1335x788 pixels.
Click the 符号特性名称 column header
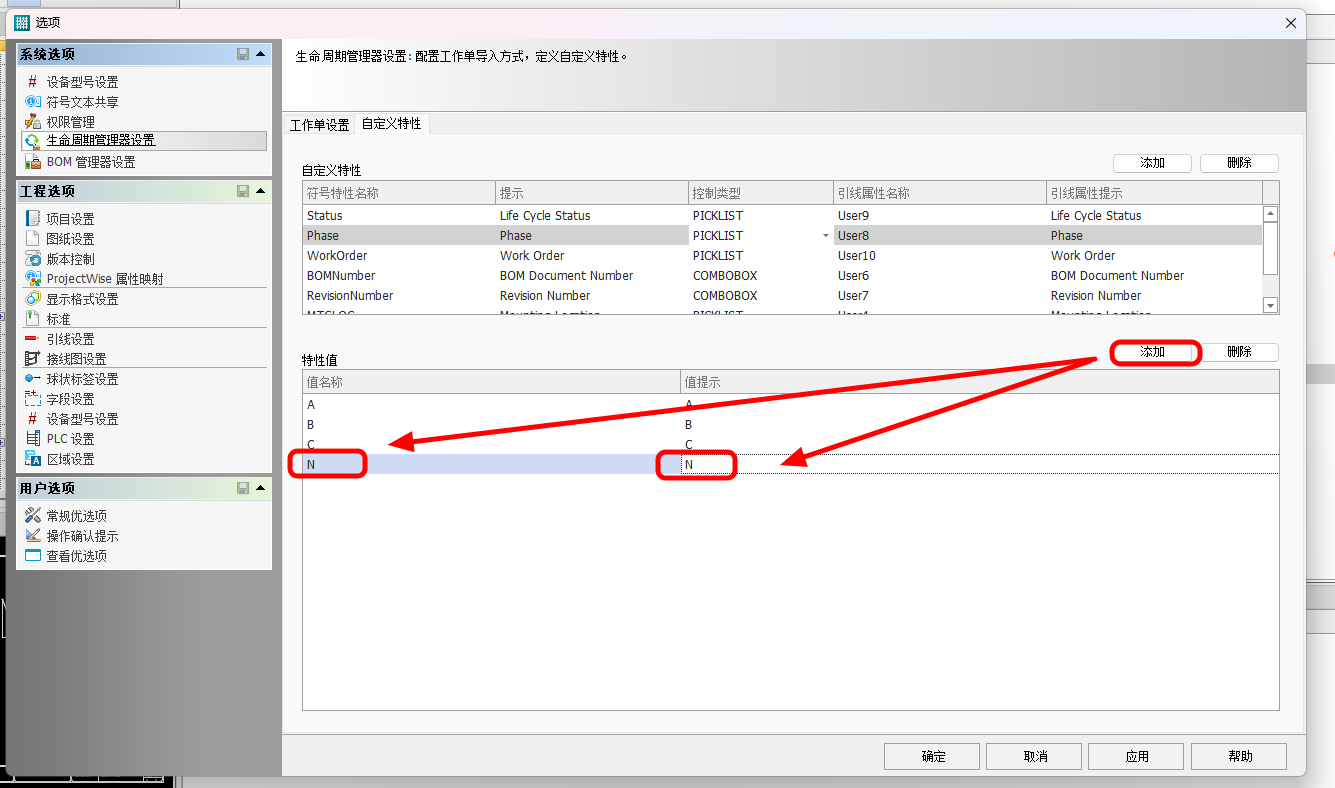(399, 193)
